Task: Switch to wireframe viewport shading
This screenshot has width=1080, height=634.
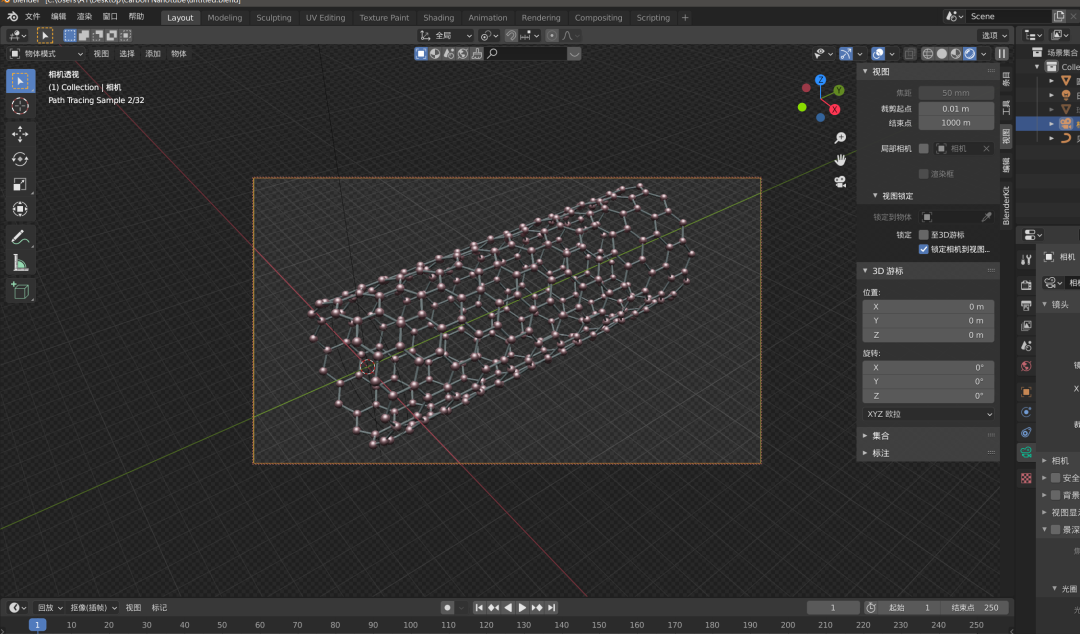Action: point(928,54)
